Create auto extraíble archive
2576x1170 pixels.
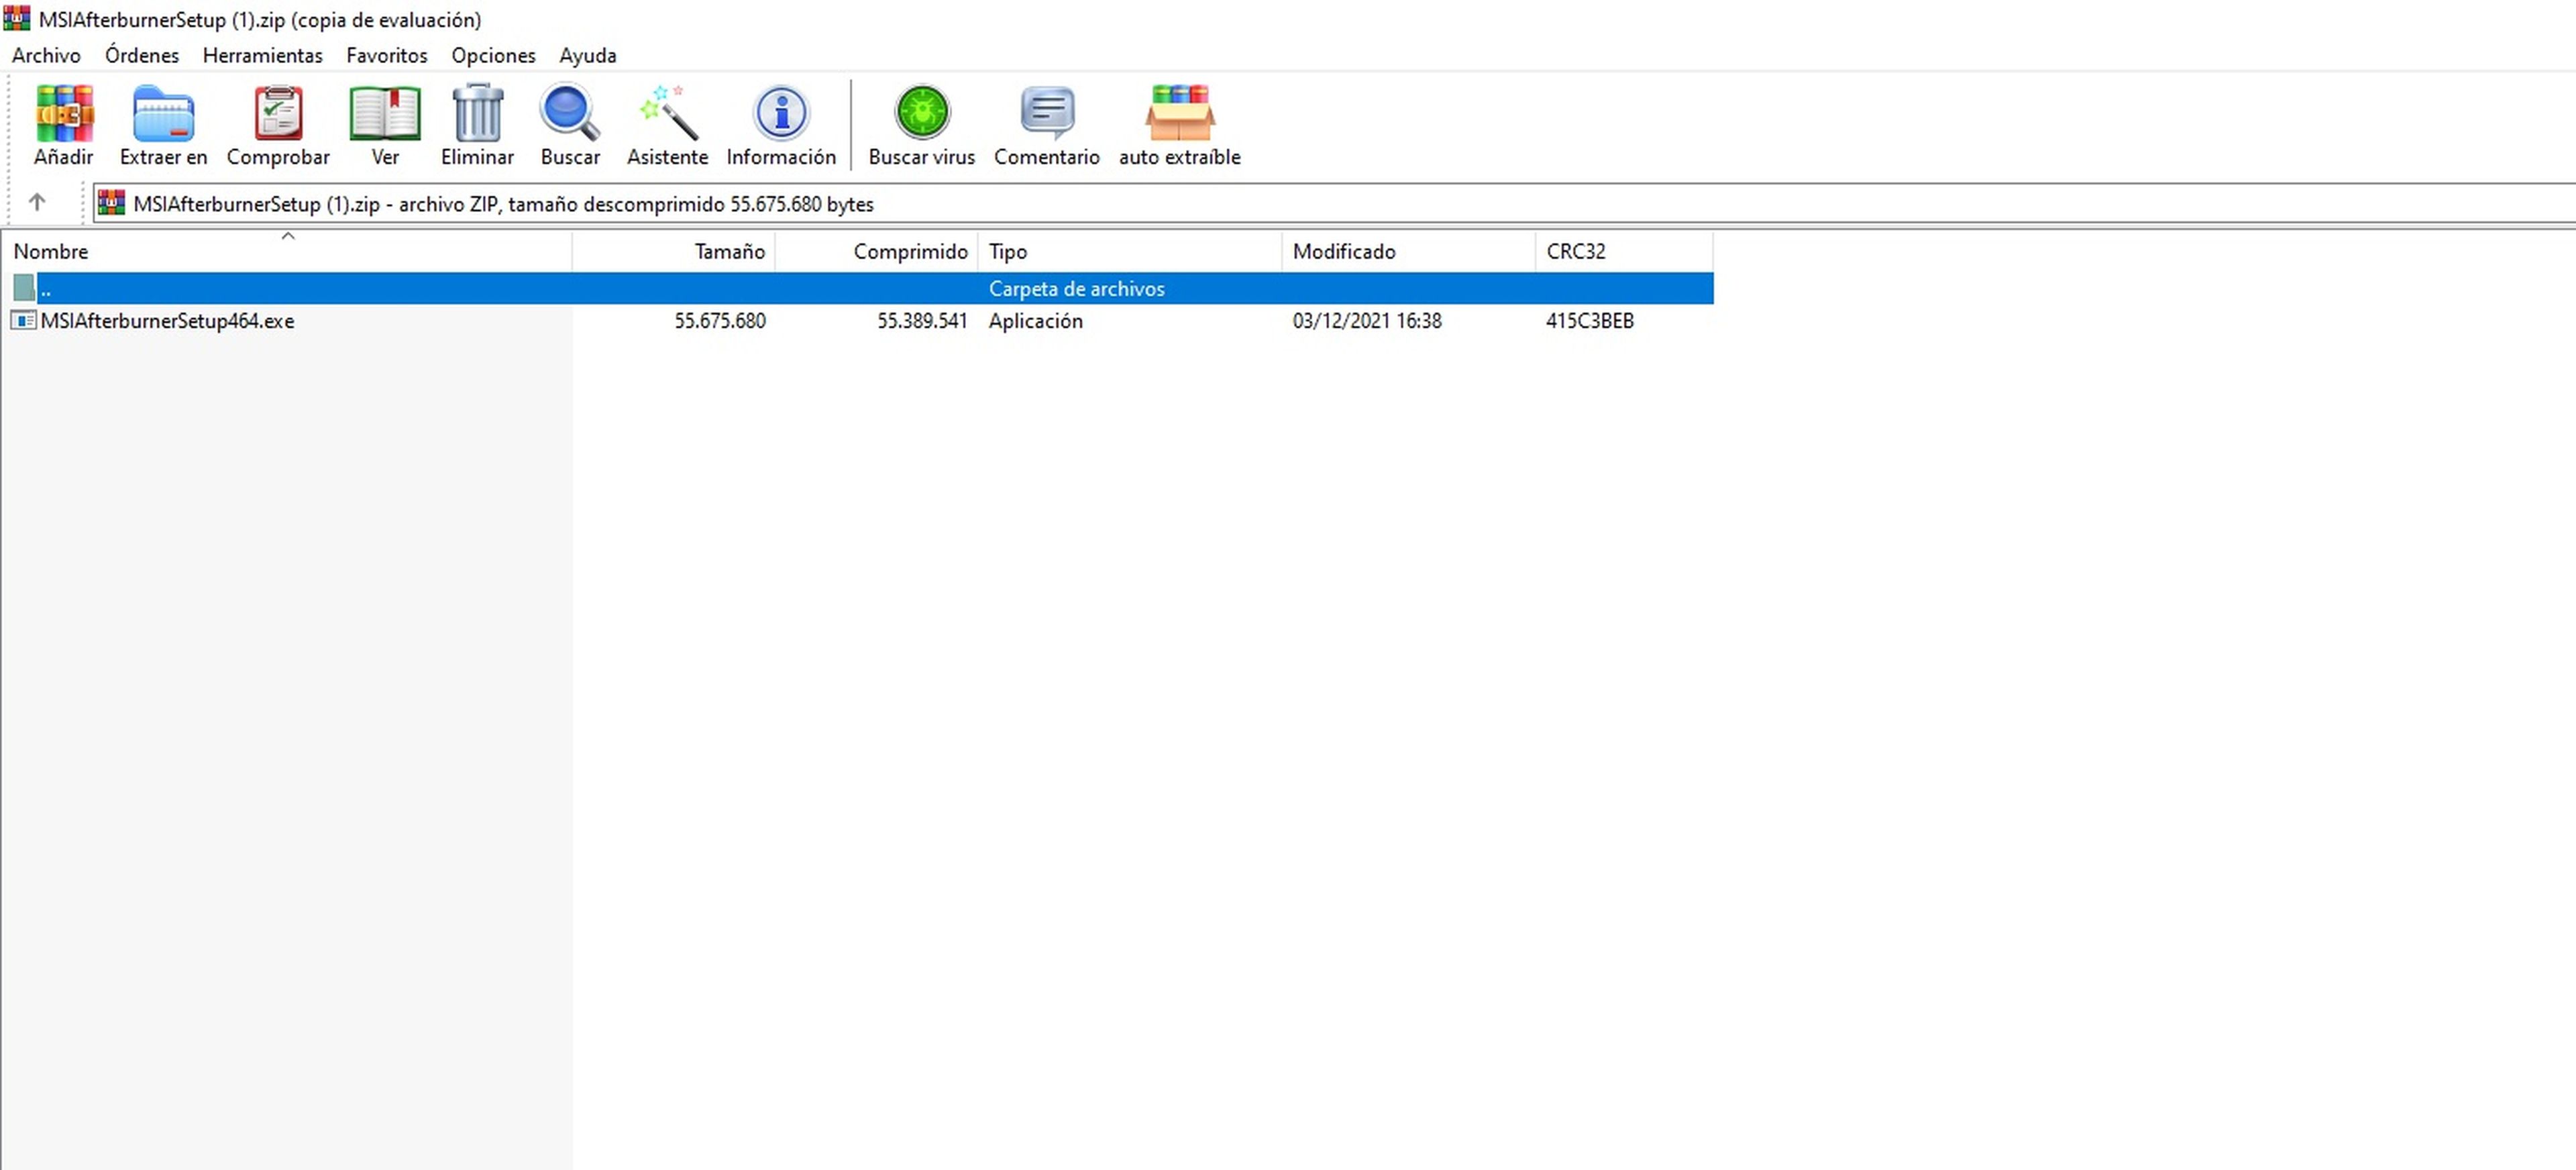[1179, 125]
